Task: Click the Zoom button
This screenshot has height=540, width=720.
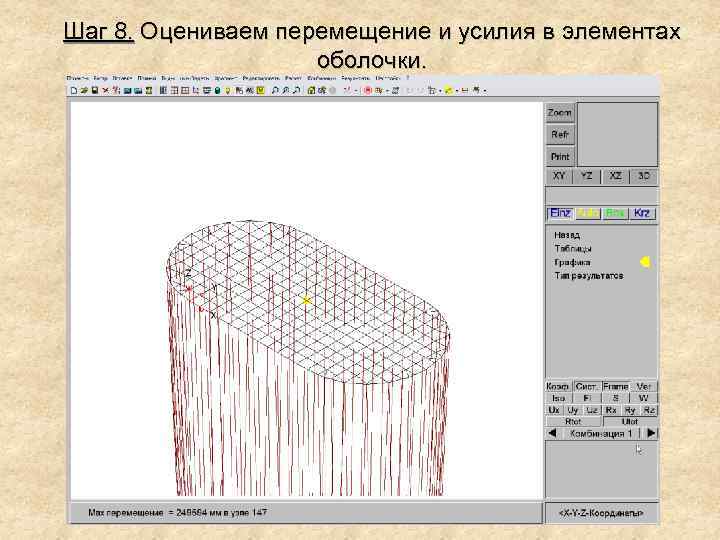Action: [x=560, y=113]
